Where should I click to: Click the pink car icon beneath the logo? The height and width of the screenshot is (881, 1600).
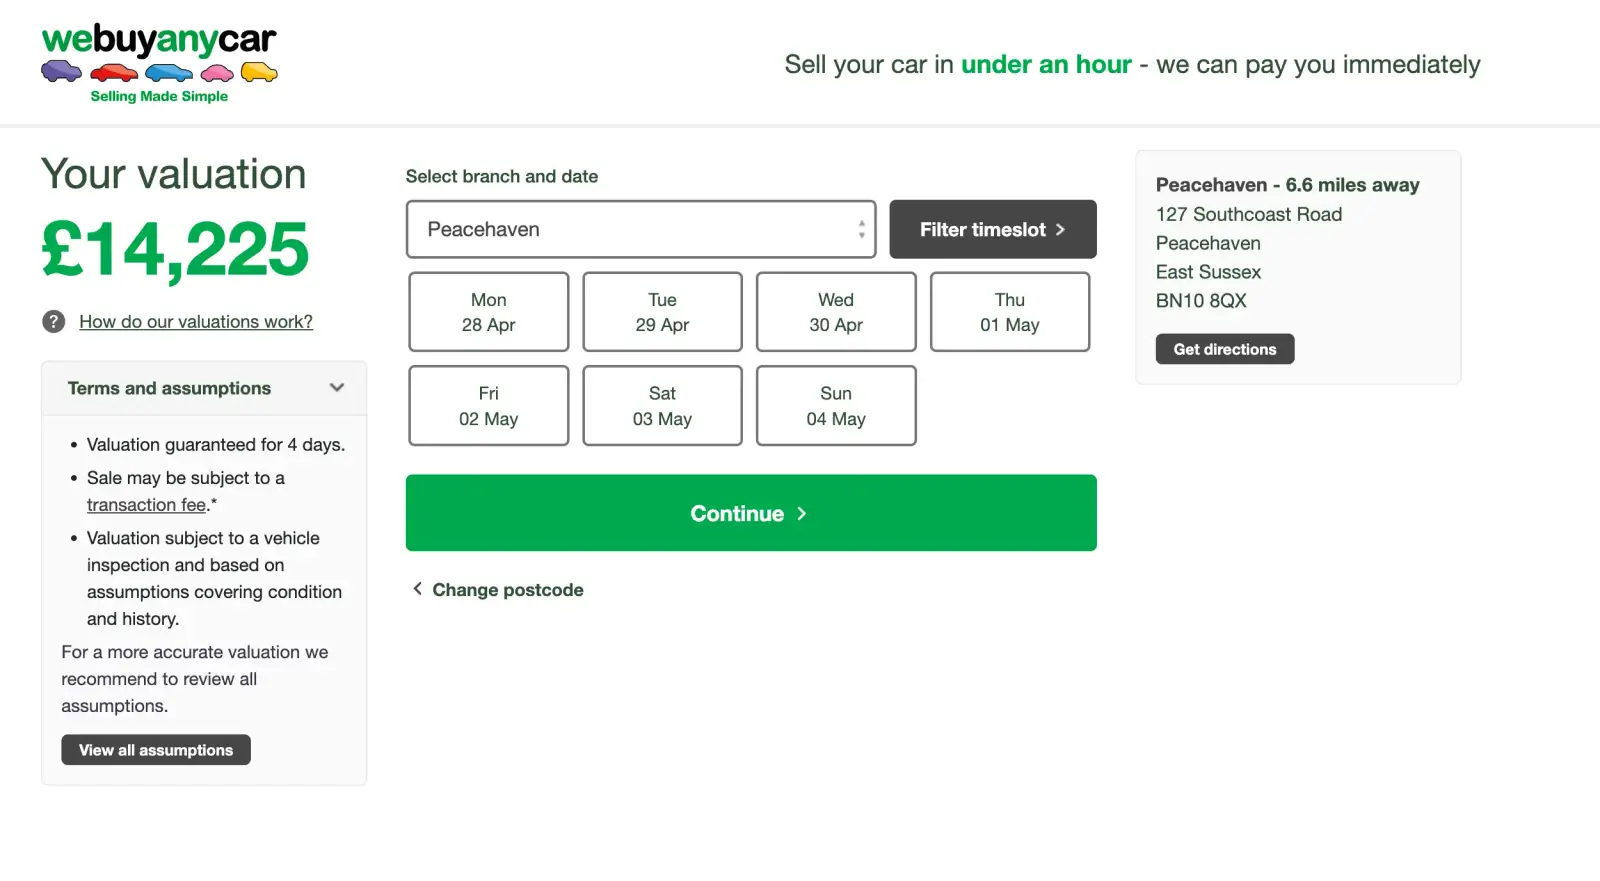click(218, 71)
